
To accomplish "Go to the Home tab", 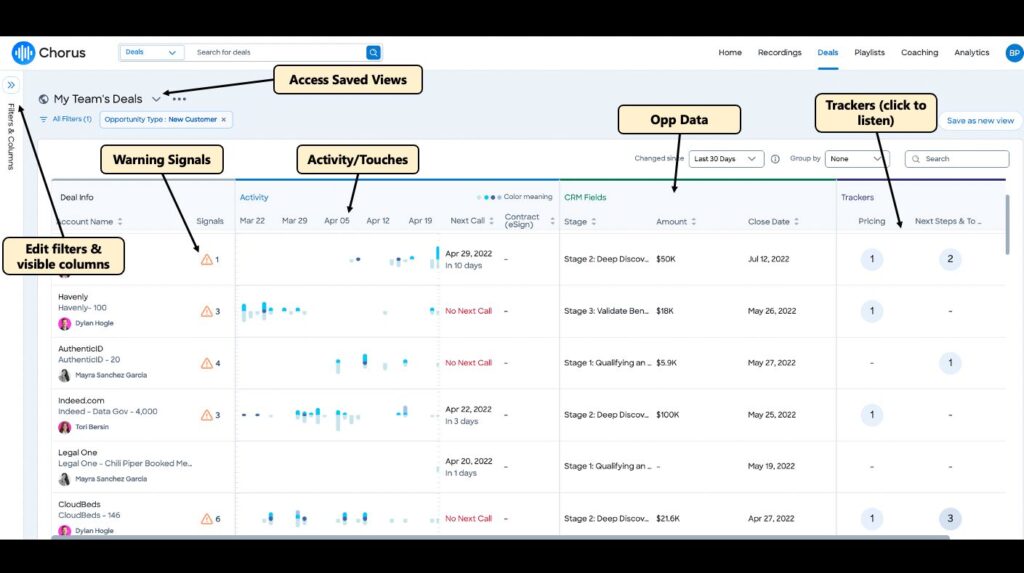I will [730, 52].
